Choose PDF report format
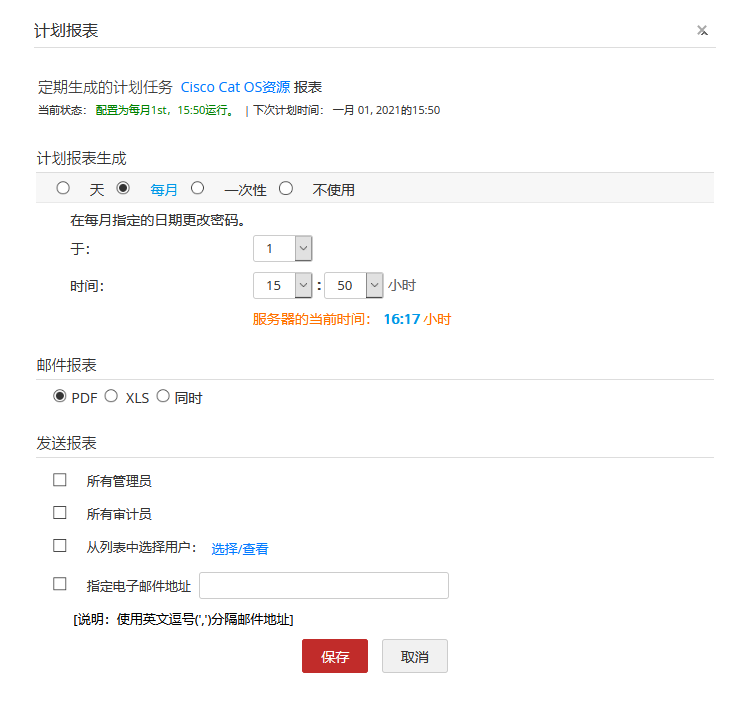This screenshot has width=748, height=714. [60, 396]
